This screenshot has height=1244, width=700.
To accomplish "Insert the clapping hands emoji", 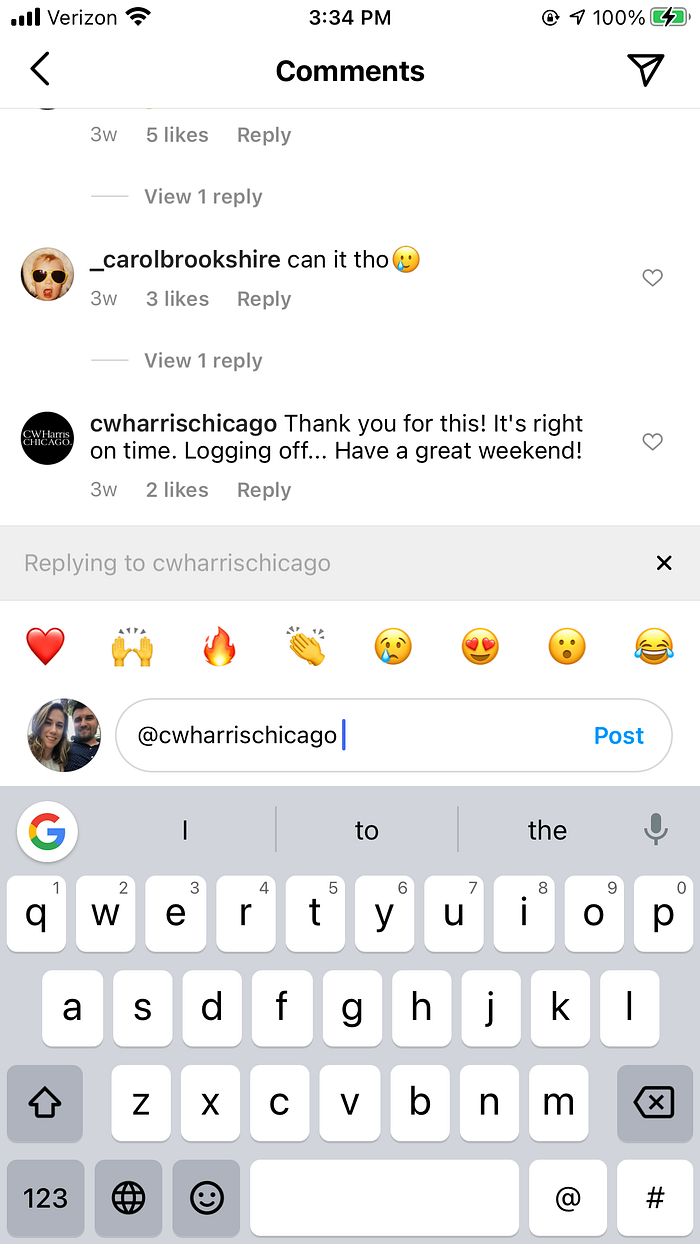I will [x=306, y=647].
